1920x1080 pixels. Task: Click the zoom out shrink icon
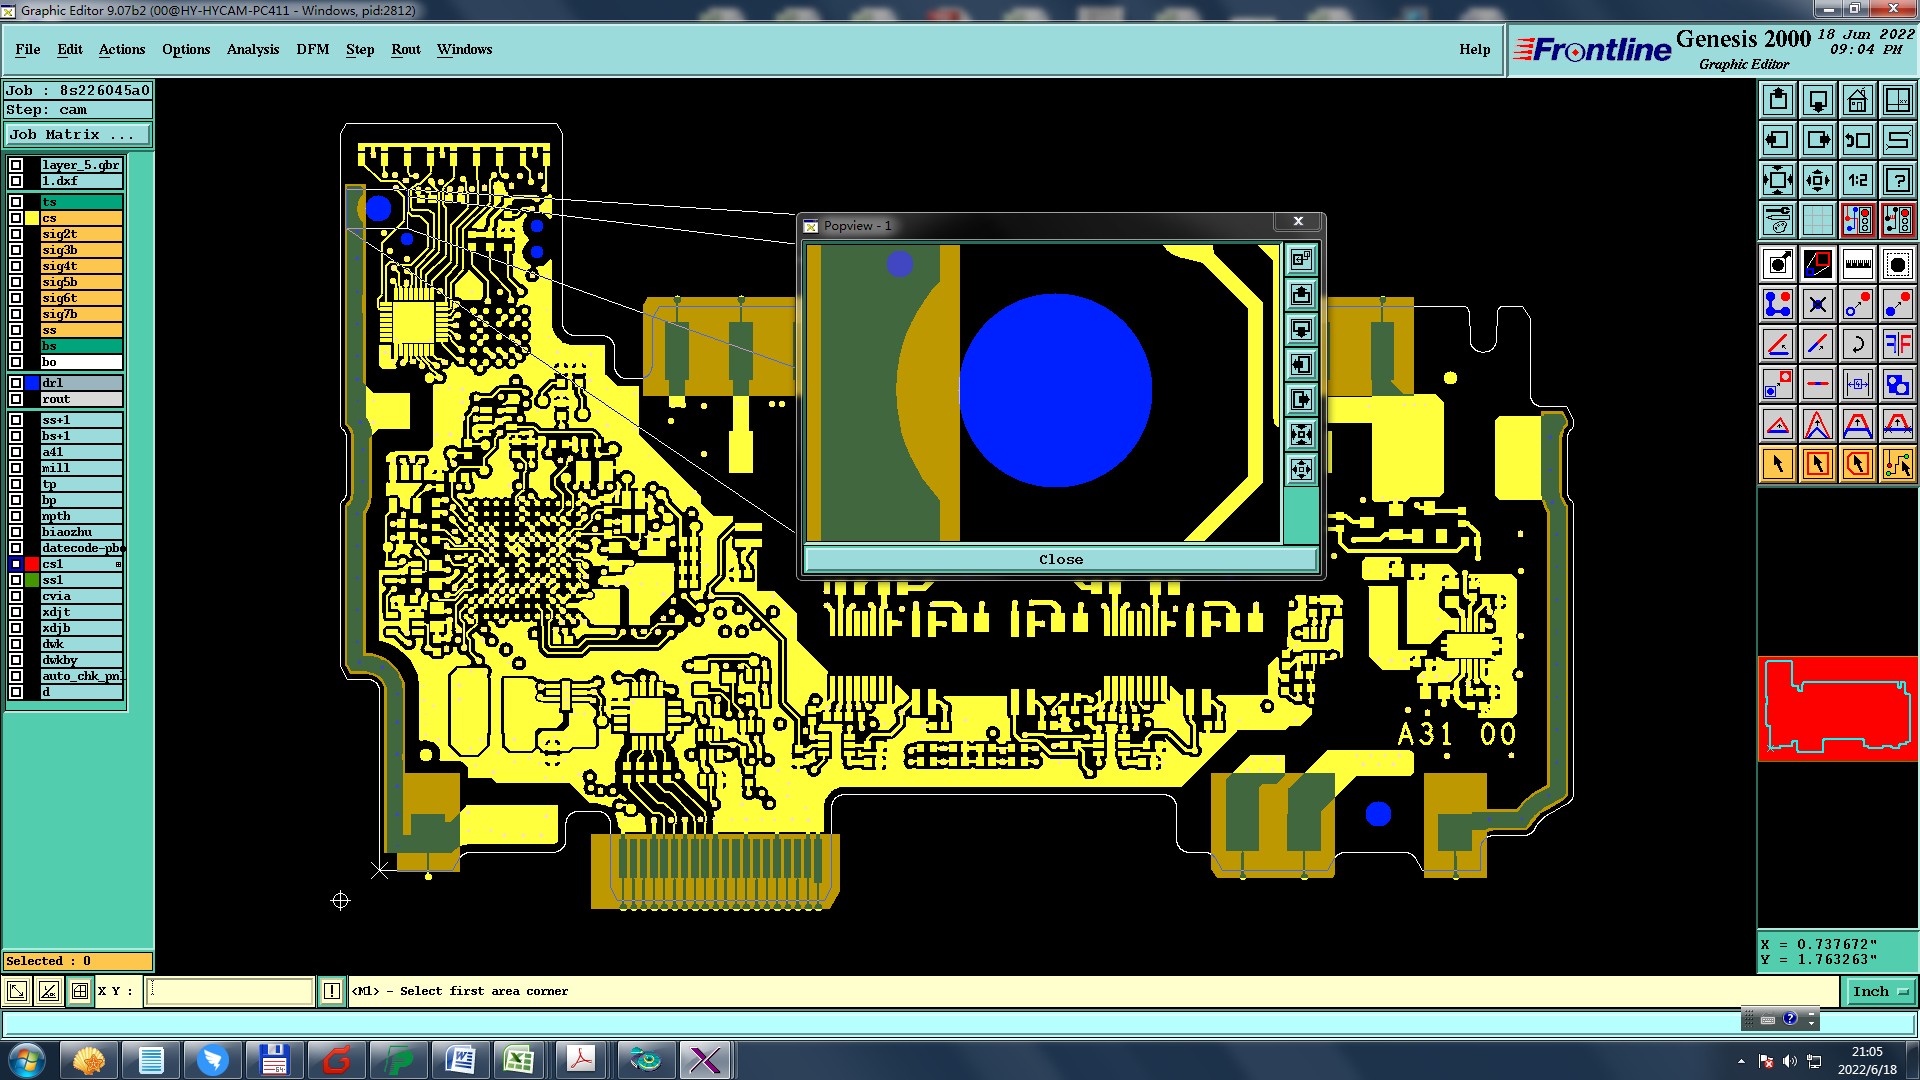(x=1818, y=180)
